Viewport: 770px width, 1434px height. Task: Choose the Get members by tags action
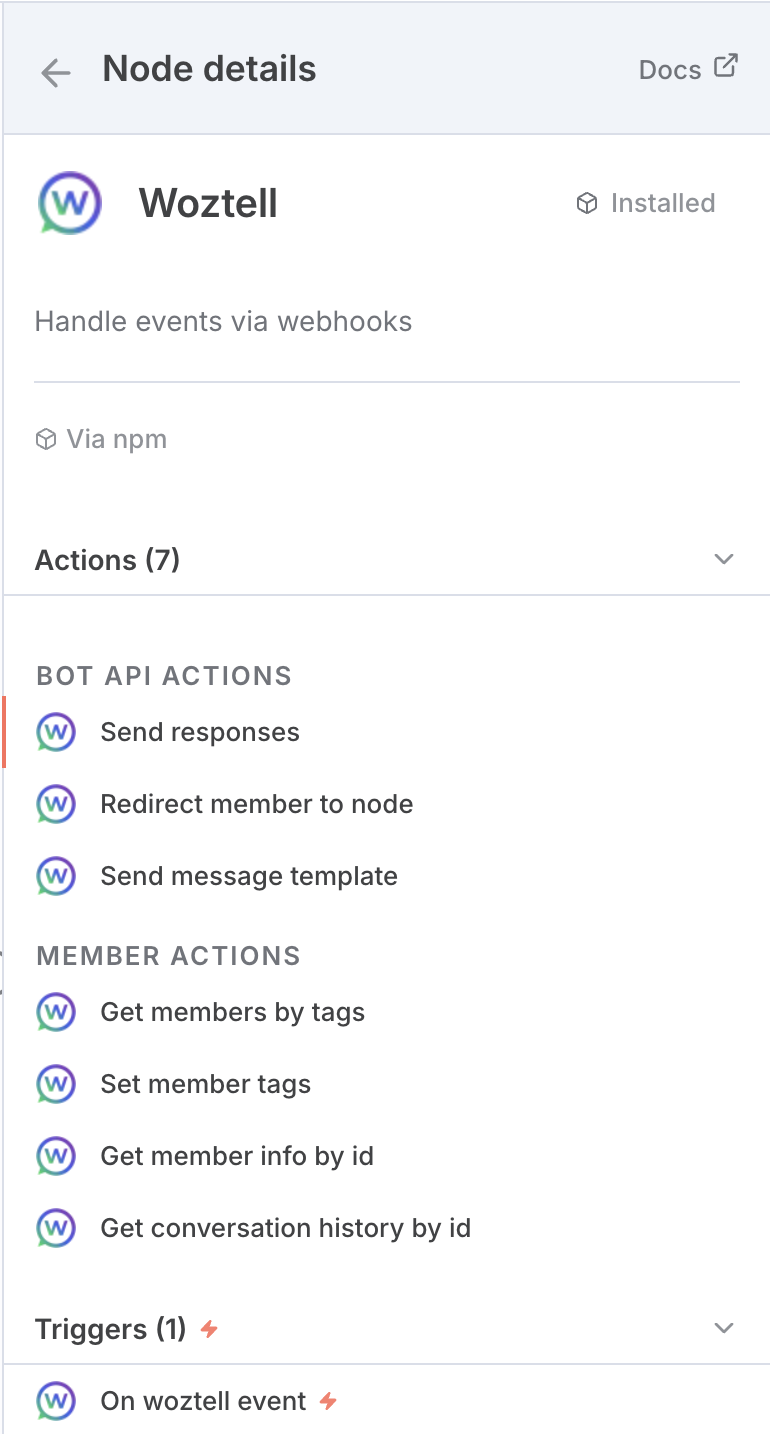click(232, 1012)
